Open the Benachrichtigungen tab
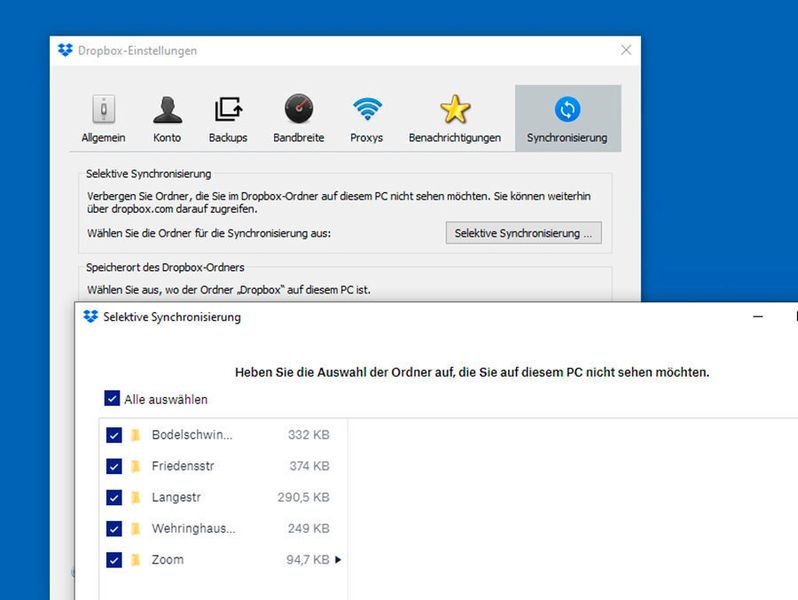798x600 pixels. point(454,118)
